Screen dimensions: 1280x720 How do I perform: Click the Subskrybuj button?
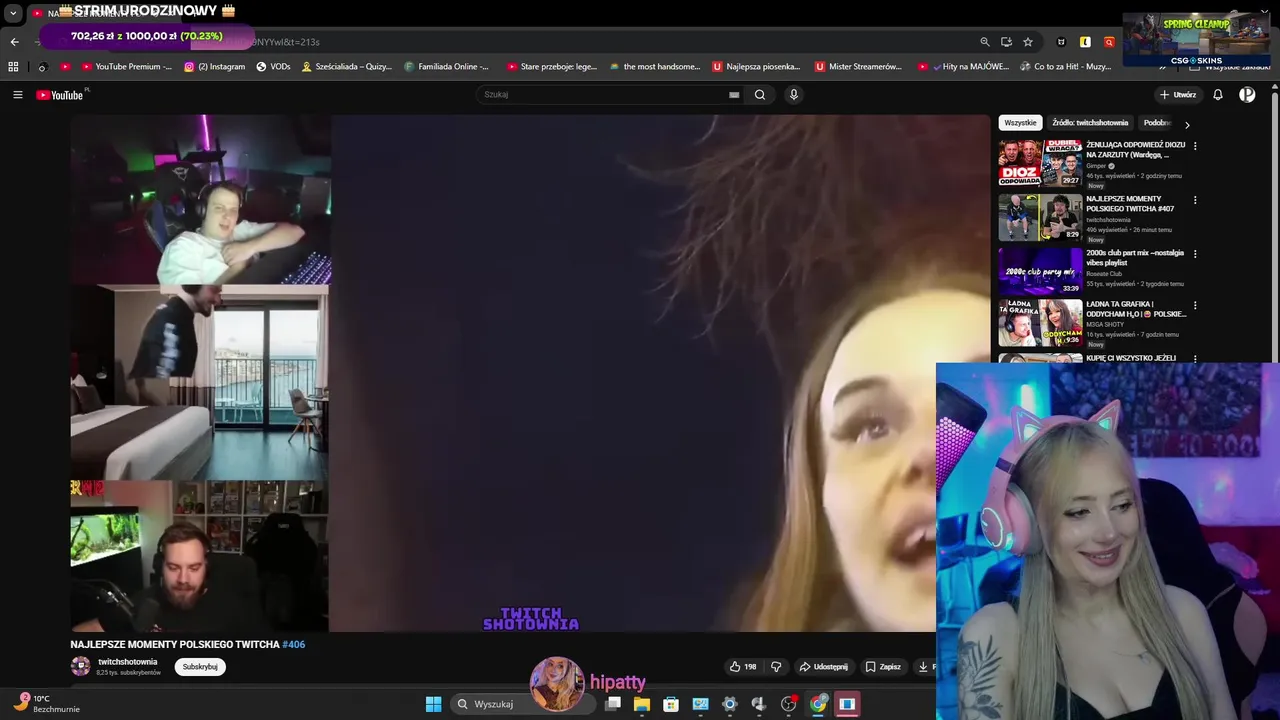(200, 667)
